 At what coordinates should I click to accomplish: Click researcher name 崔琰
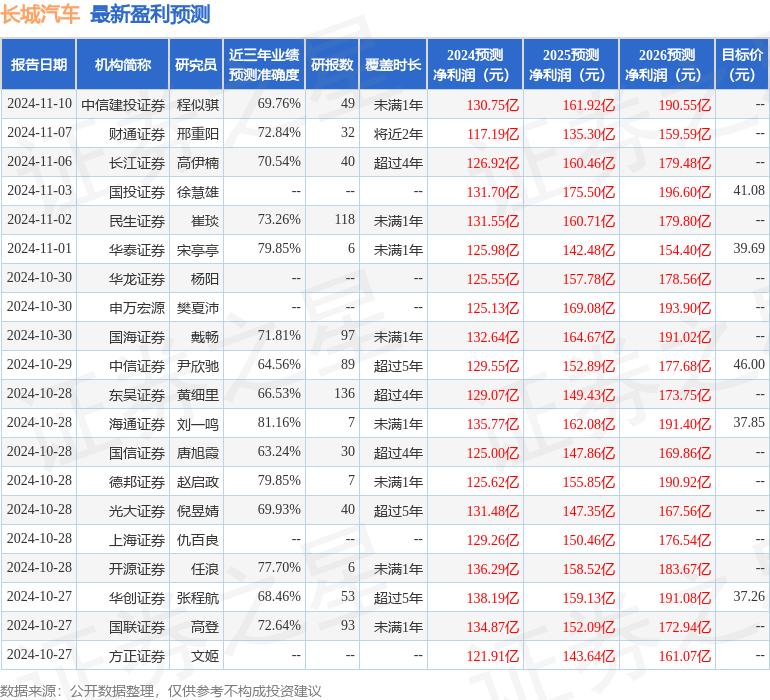tap(205, 221)
